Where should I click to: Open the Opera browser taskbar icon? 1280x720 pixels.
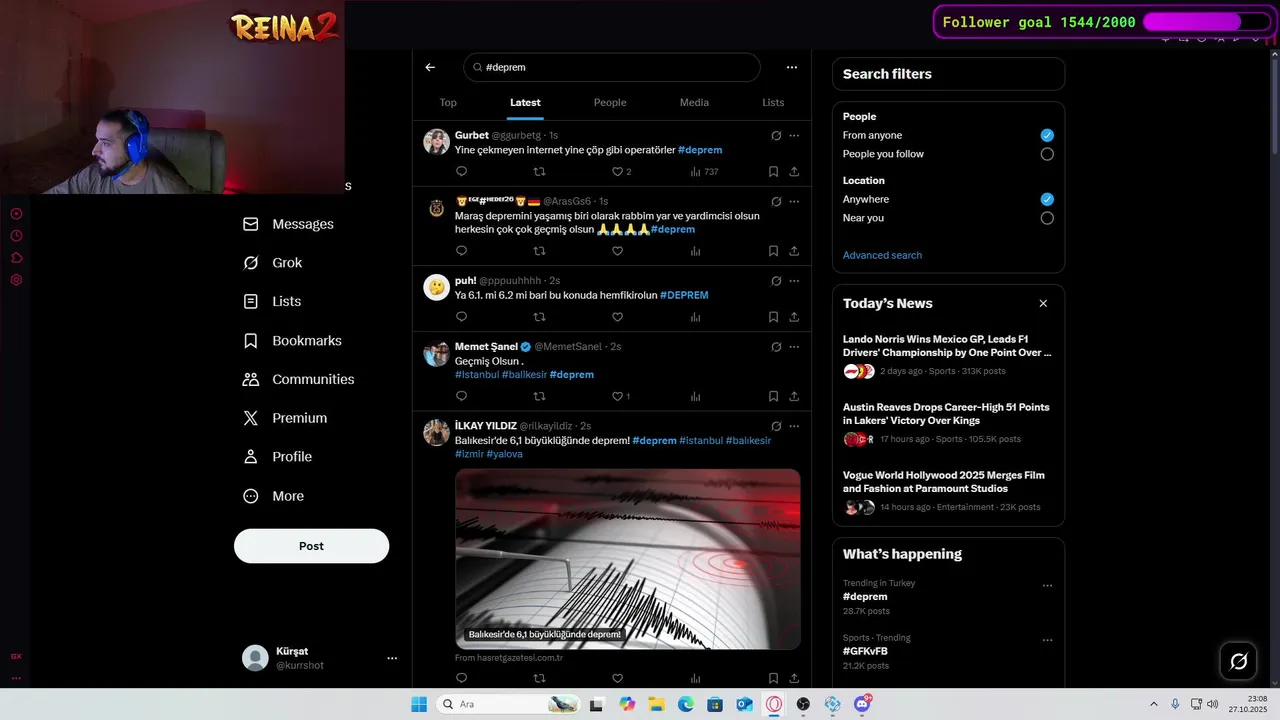[774, 704]
